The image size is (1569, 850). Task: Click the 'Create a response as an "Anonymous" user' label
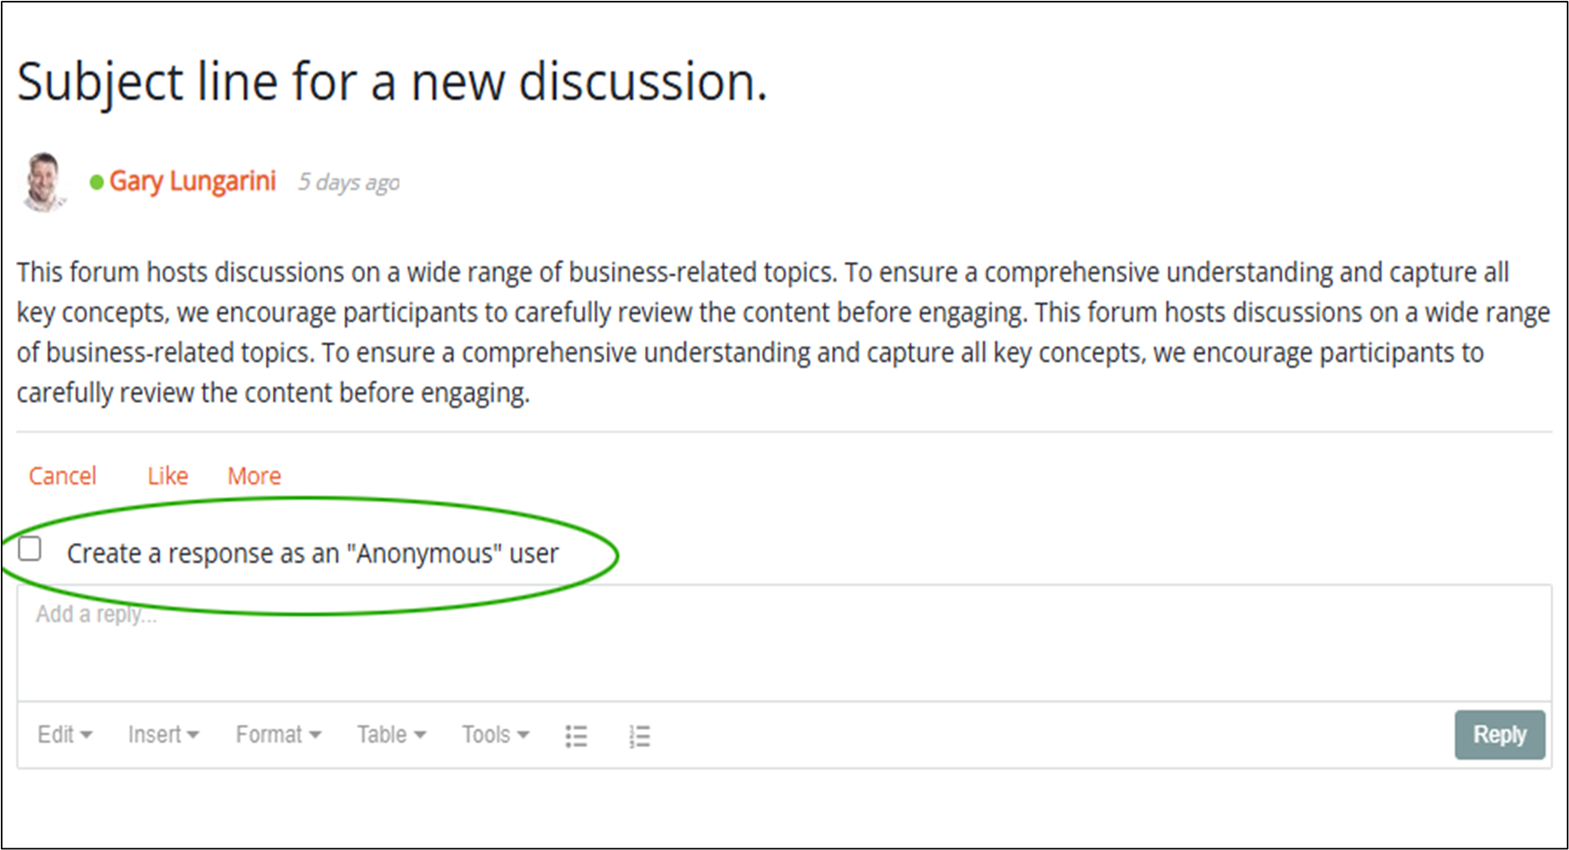313,553
